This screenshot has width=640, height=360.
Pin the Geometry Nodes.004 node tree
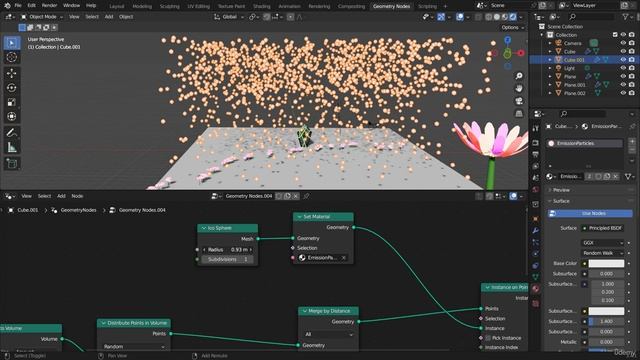(306, 196)
